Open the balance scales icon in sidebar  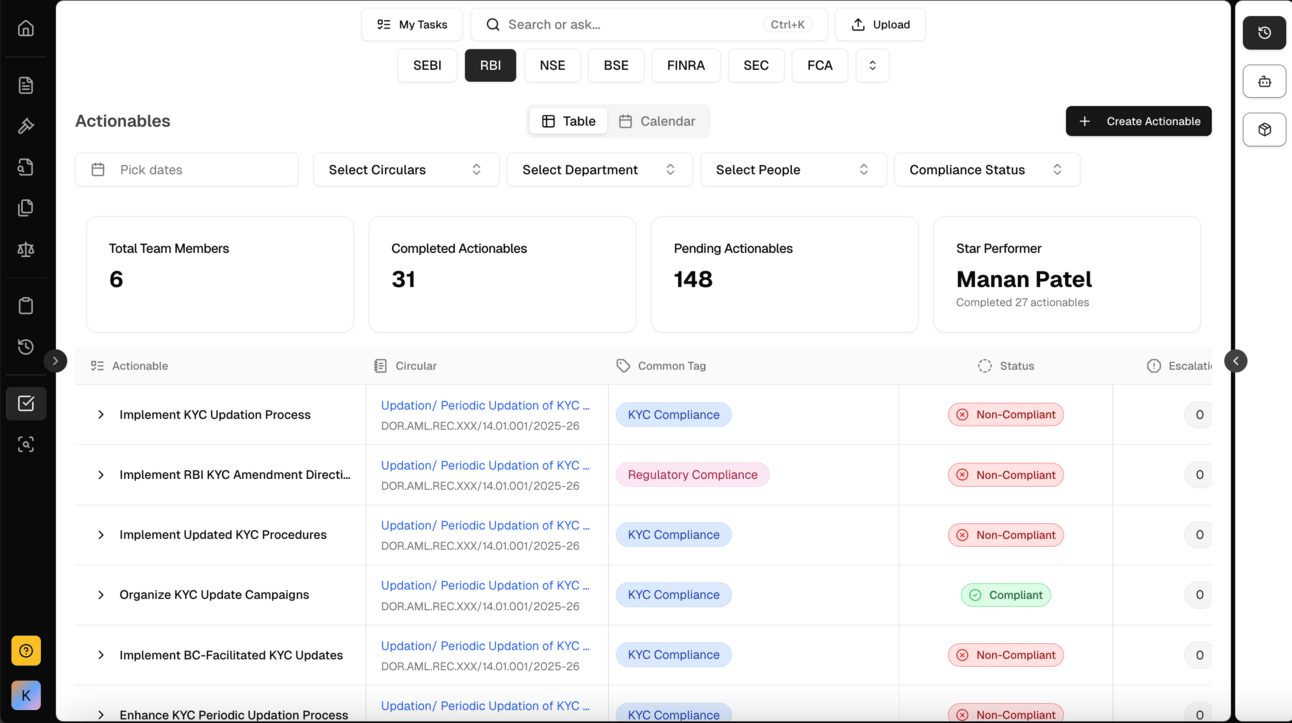point(26,249)
